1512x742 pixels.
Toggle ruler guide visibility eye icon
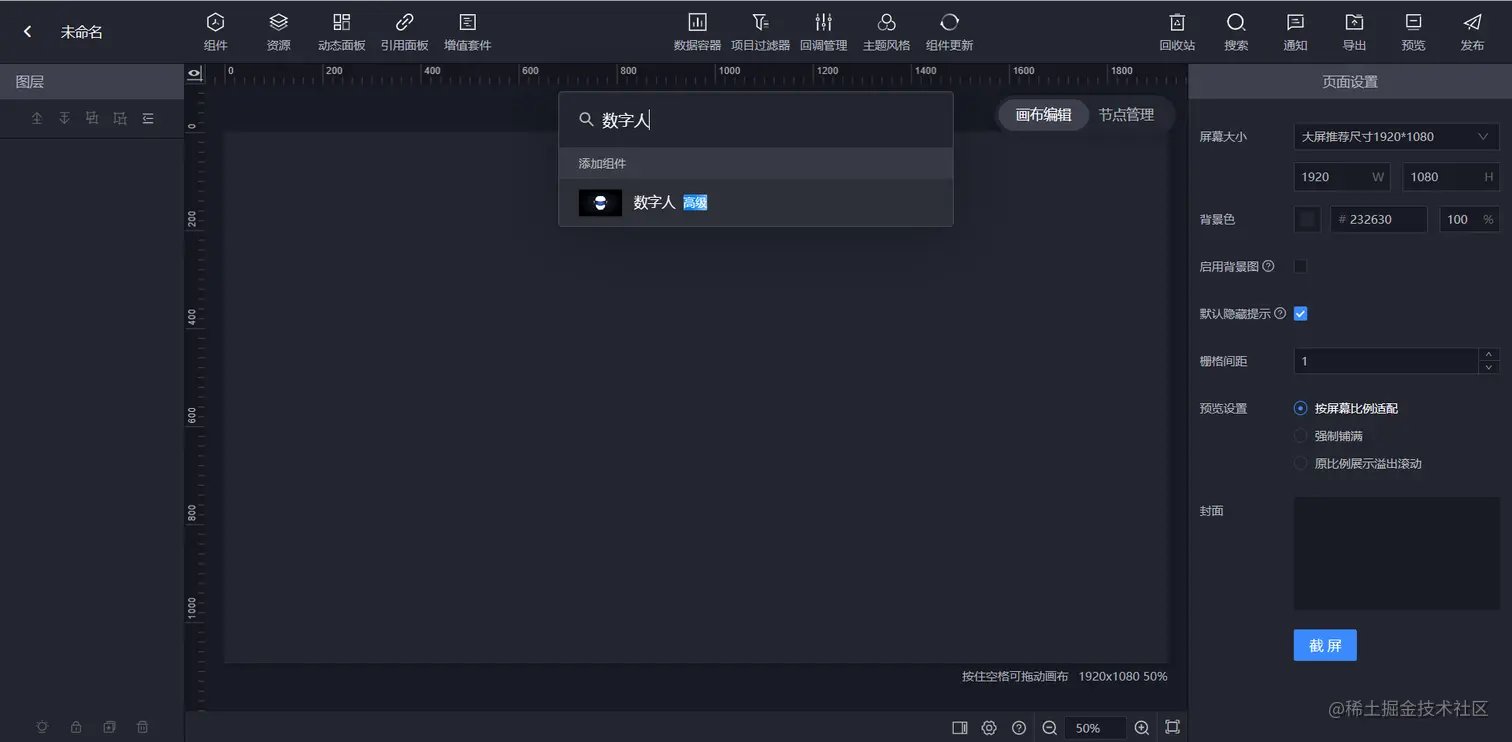(x=194, y=74)
